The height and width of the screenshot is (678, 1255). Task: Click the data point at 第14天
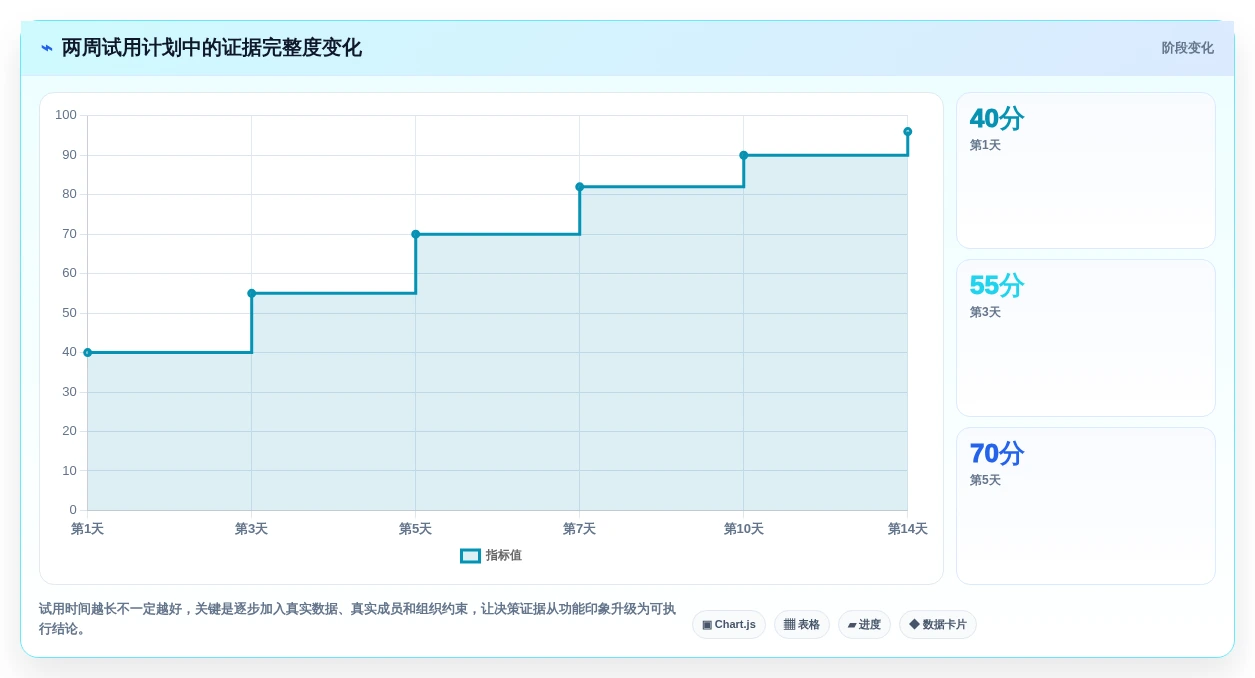tap(908, 131)
